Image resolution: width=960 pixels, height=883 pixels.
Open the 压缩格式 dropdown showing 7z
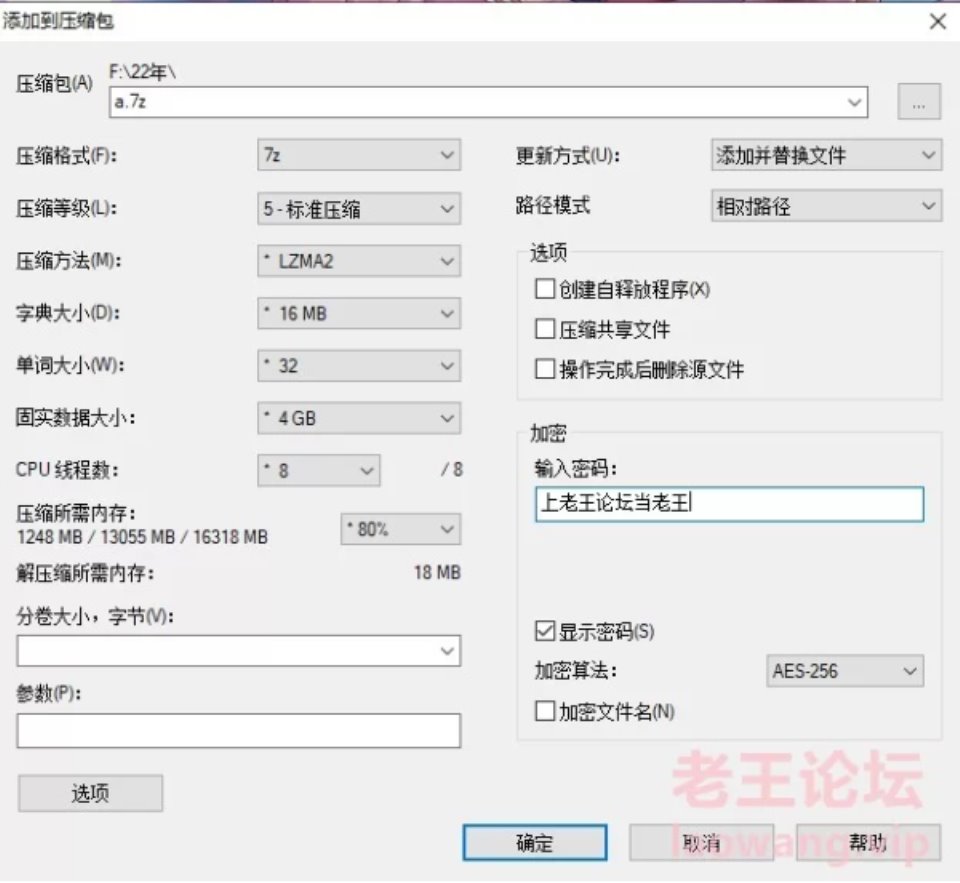point(359,155)
